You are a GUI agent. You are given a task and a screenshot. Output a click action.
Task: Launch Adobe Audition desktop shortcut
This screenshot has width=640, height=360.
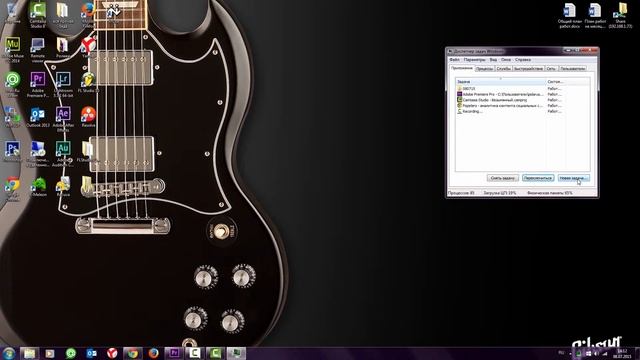pyautogui.click(x=63, y=154)
